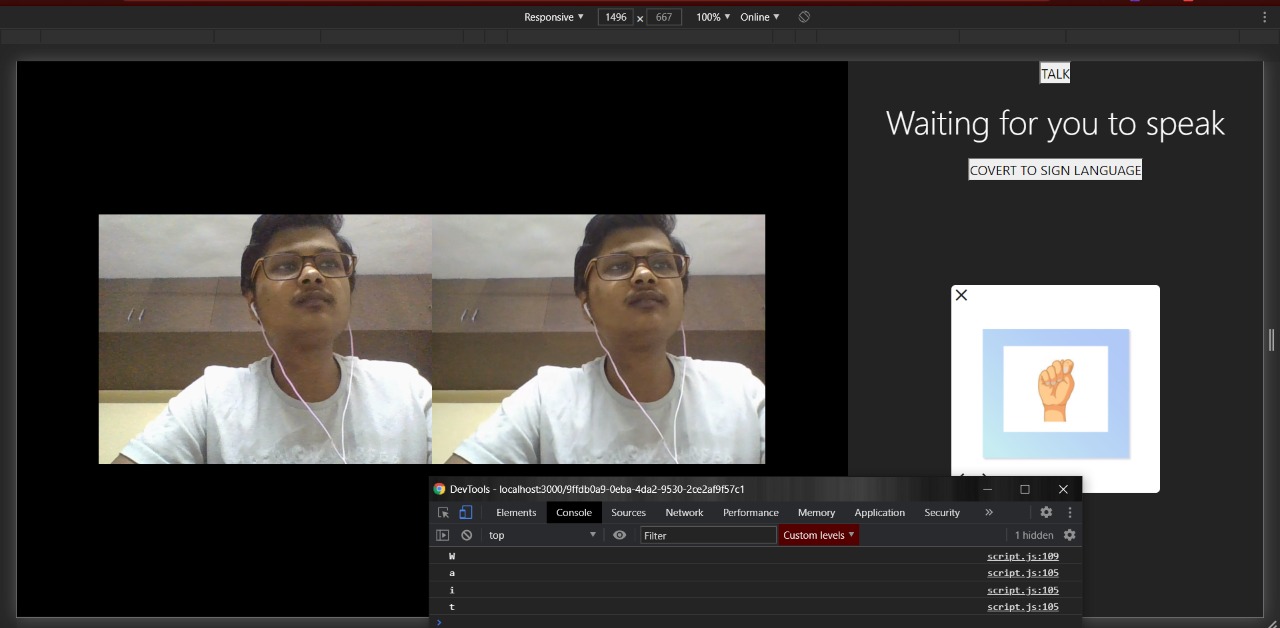Open the Online throttling dropdown
This screenshot has height=628, width=1280.
tap(760, 17)
